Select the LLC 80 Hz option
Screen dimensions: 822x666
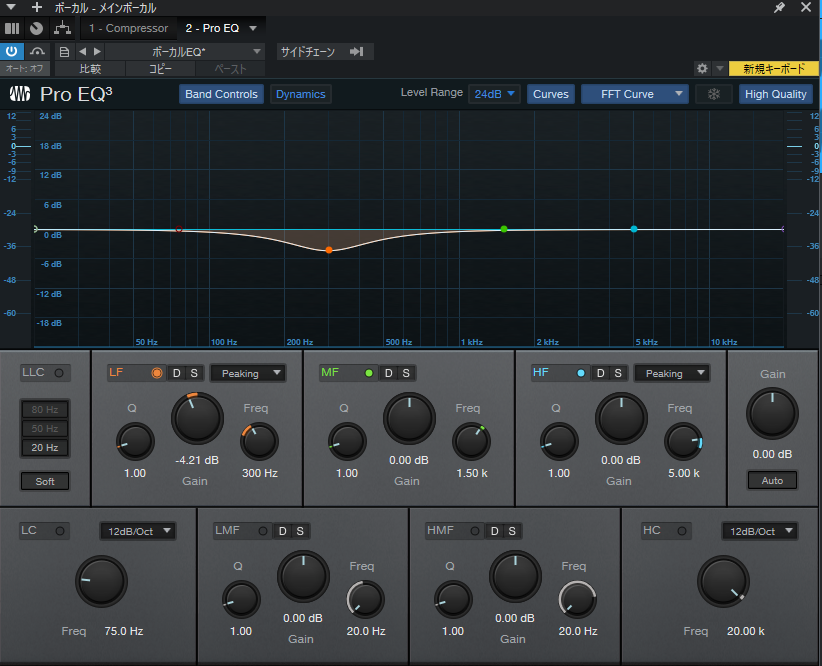(x=45, y=410)
